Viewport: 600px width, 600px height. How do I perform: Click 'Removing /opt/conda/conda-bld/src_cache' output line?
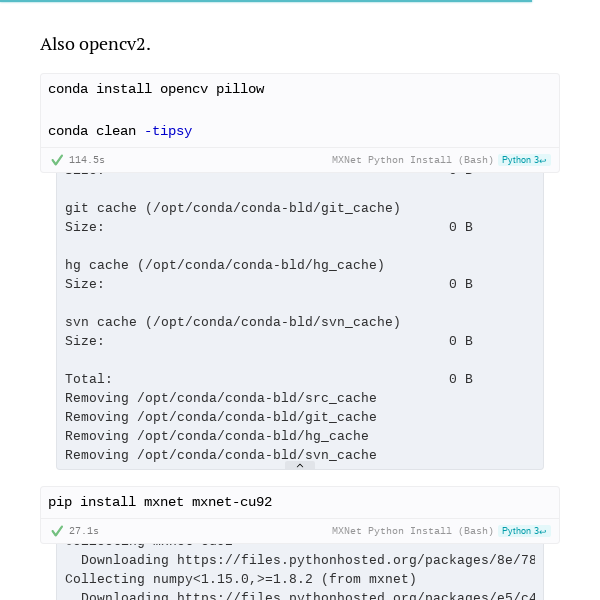(220, 398)
